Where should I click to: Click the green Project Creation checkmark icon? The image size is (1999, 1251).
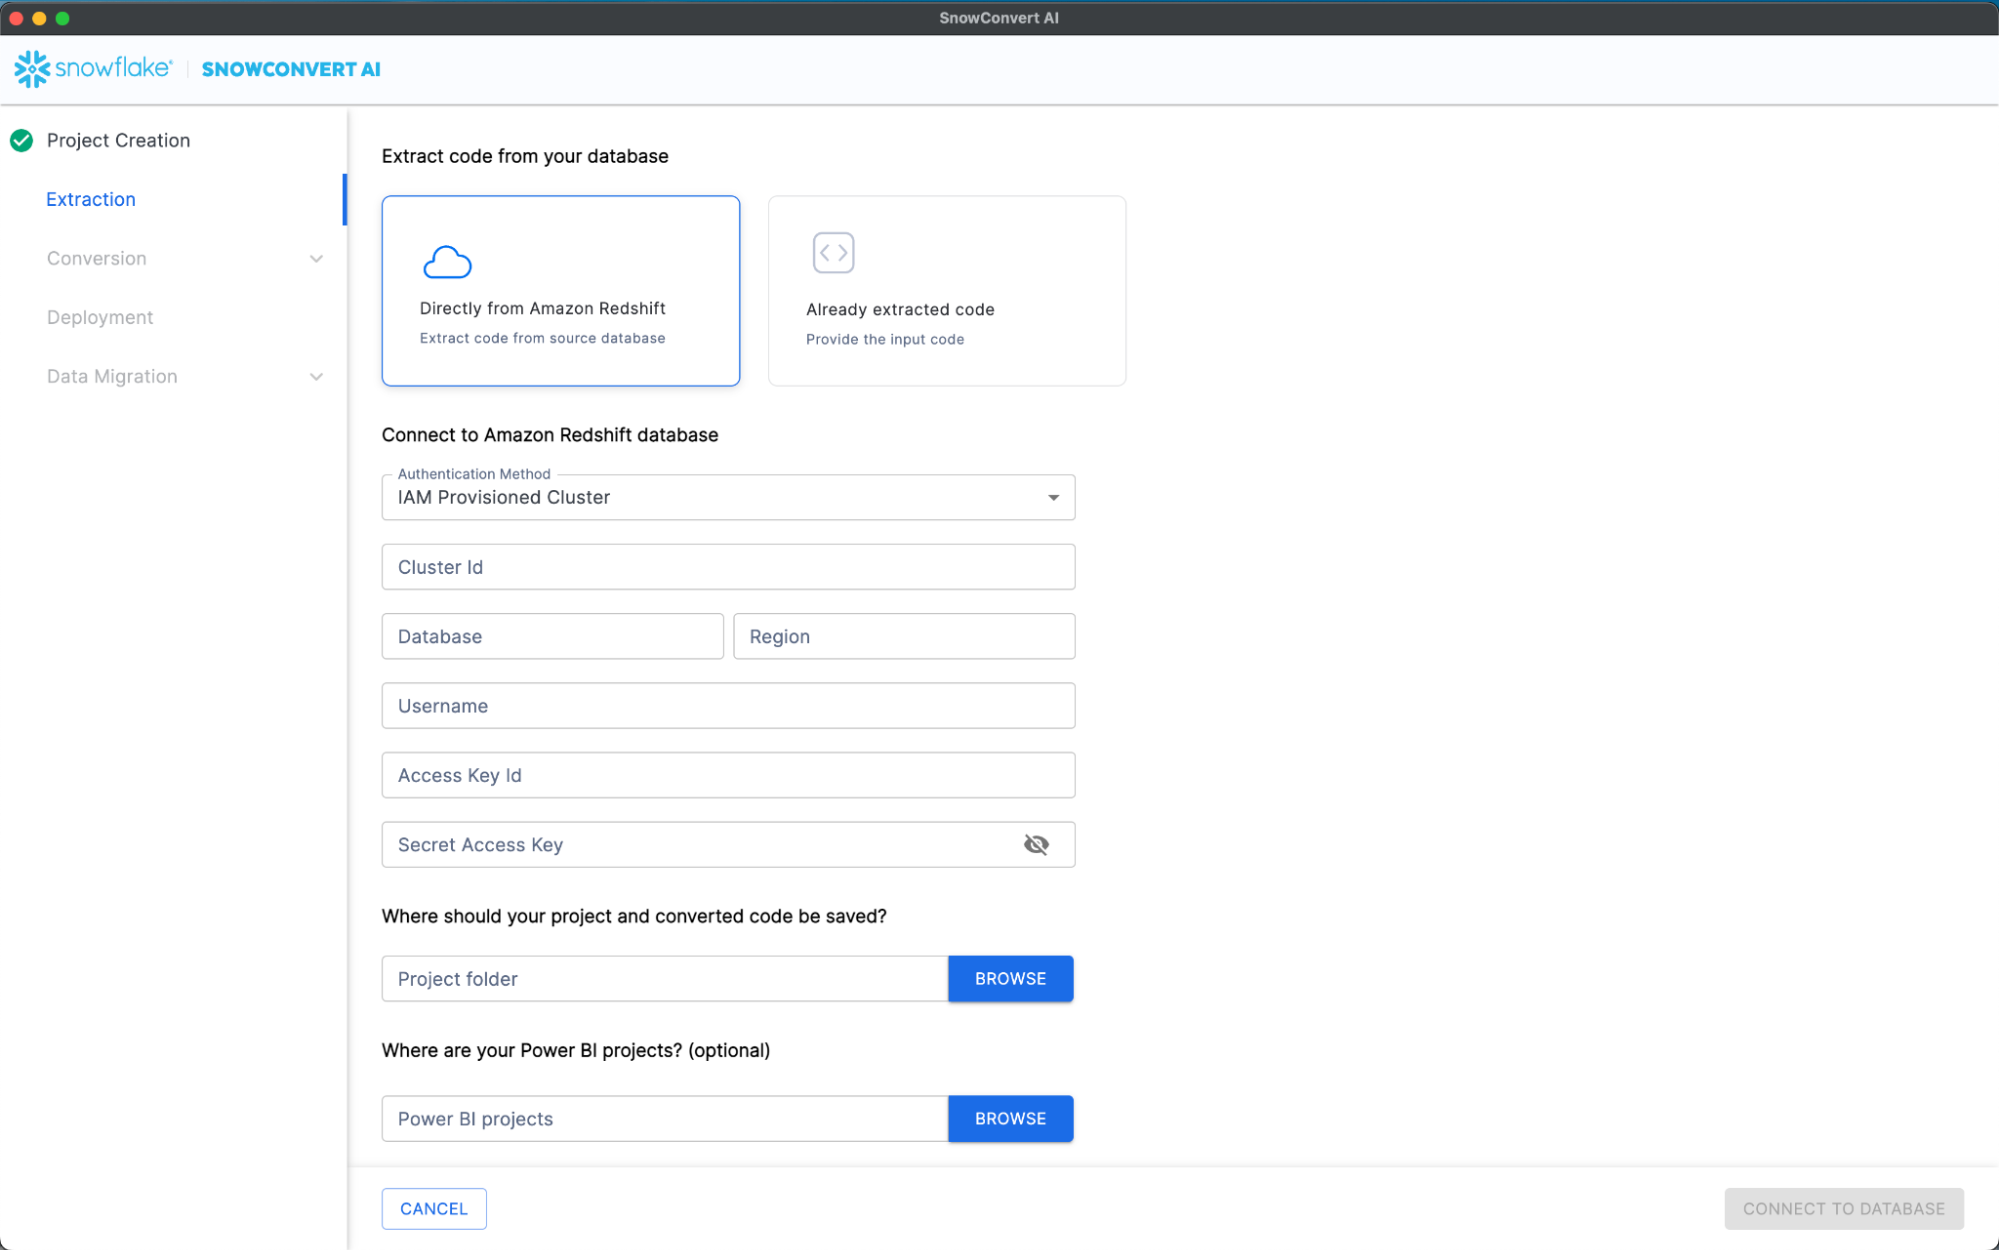[22, 141]
